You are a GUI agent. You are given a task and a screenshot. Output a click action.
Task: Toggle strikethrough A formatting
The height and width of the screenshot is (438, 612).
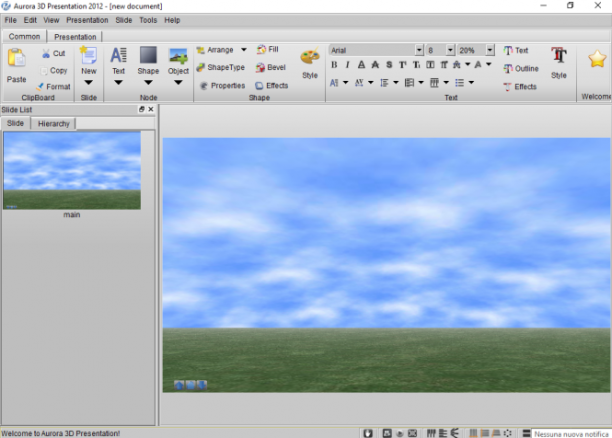point(375,65)
